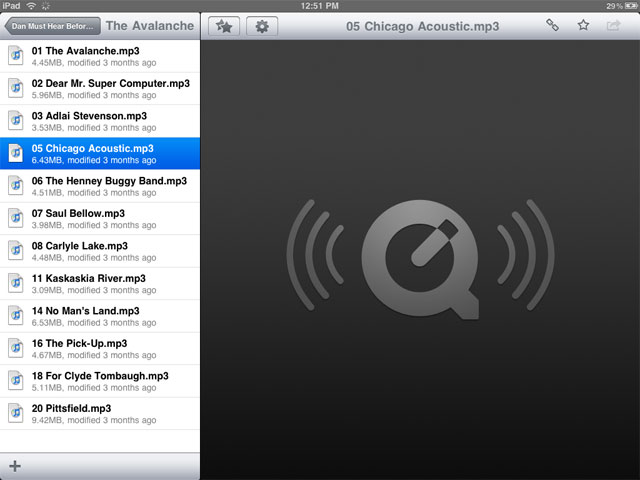The image size is (640, 480).
Task: Tap audio file icon for 08 Carlyle Lake
Action: (x=16, y=250)
